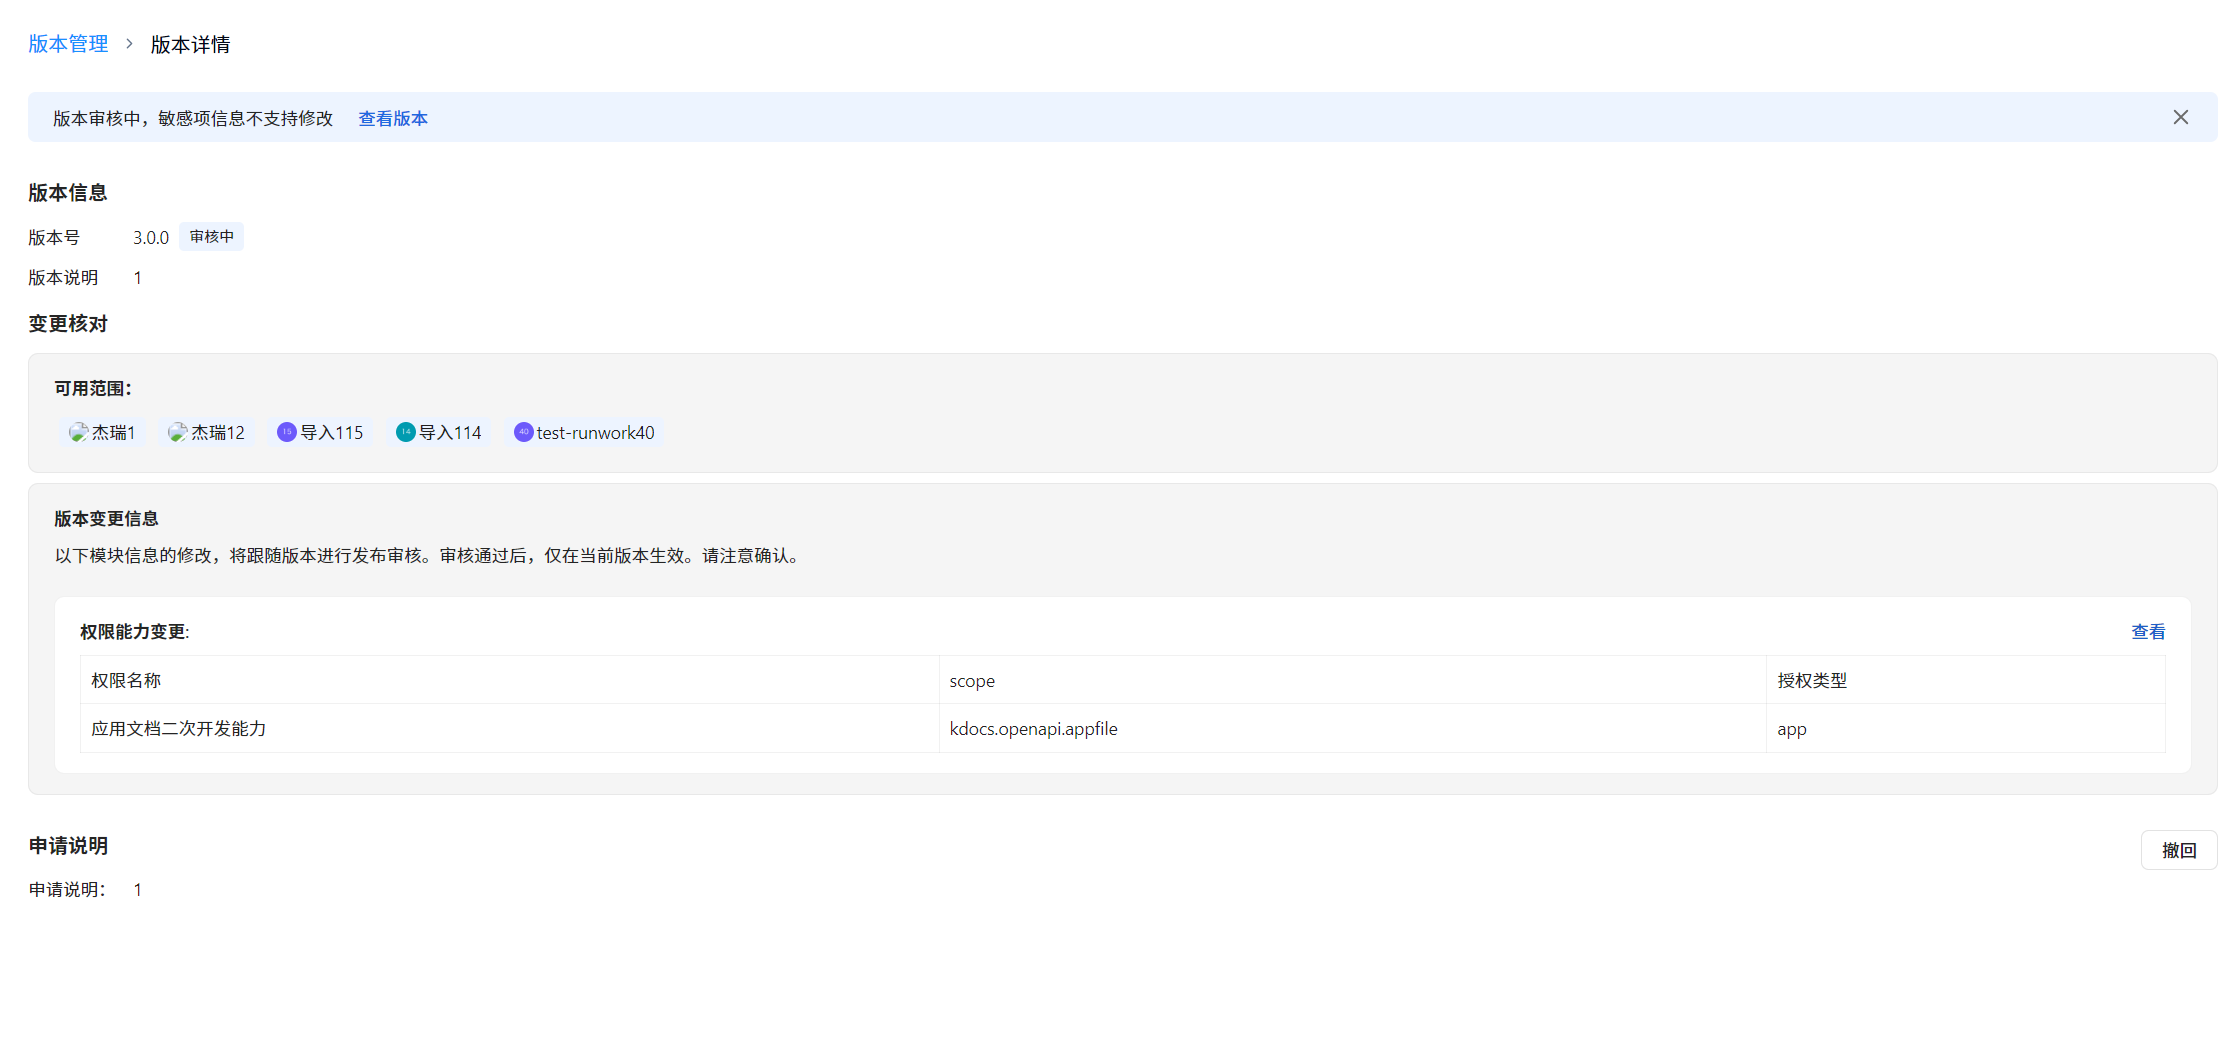Click the 杰瑞1 avatar icon
The width and height of the screenshot is (2231, 1060).
[x=78, y=432]
